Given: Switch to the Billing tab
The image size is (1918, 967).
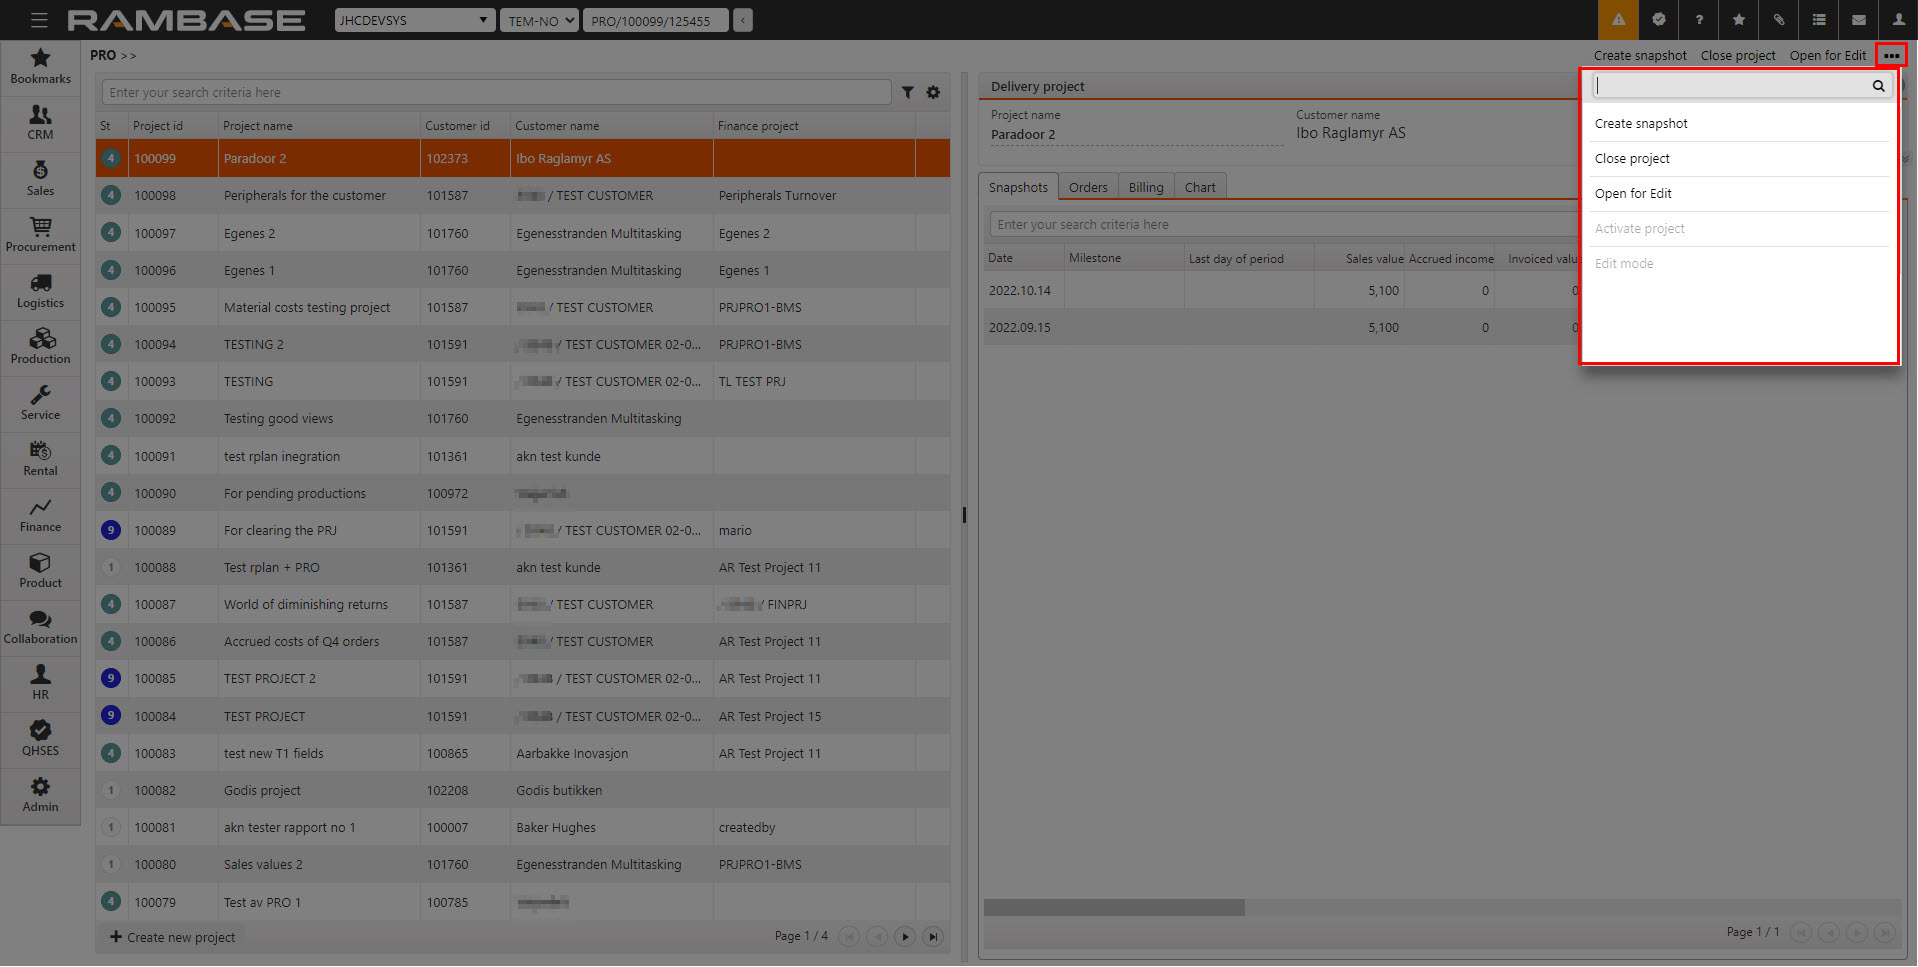Looking at the screenshot, I should coord(1145,188).
